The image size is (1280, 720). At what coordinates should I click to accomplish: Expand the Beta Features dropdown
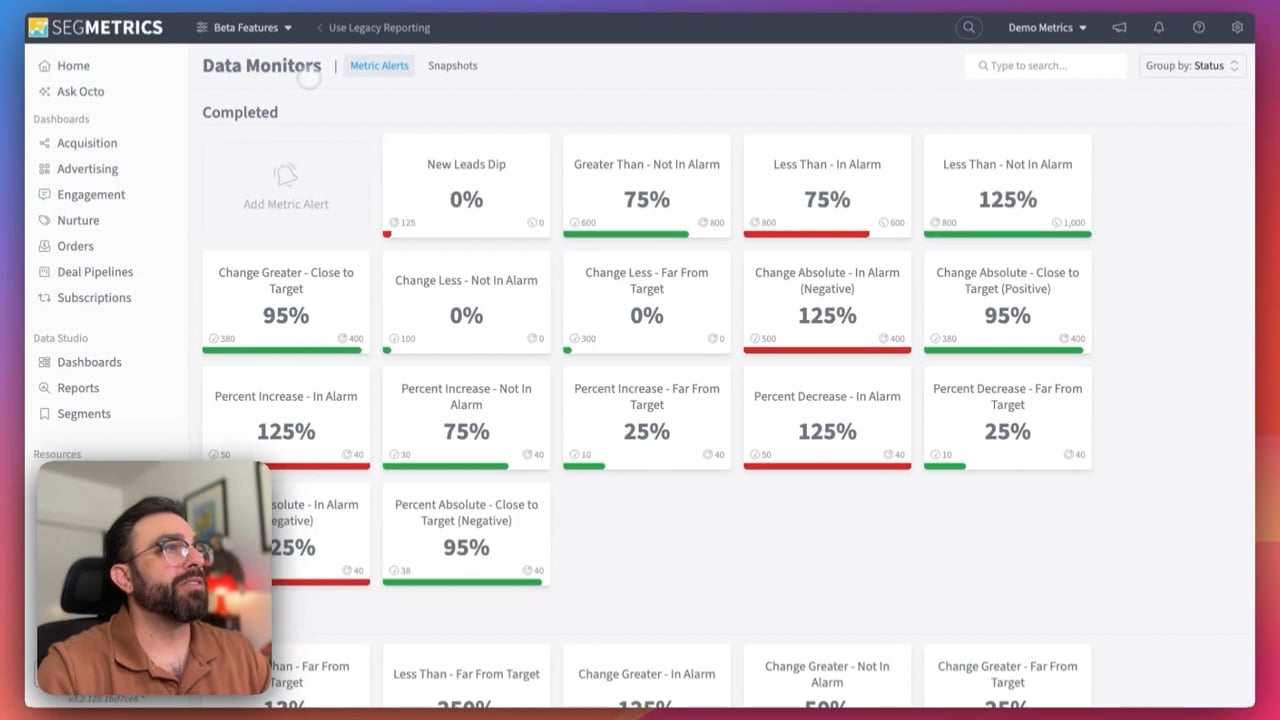(245, 27)
